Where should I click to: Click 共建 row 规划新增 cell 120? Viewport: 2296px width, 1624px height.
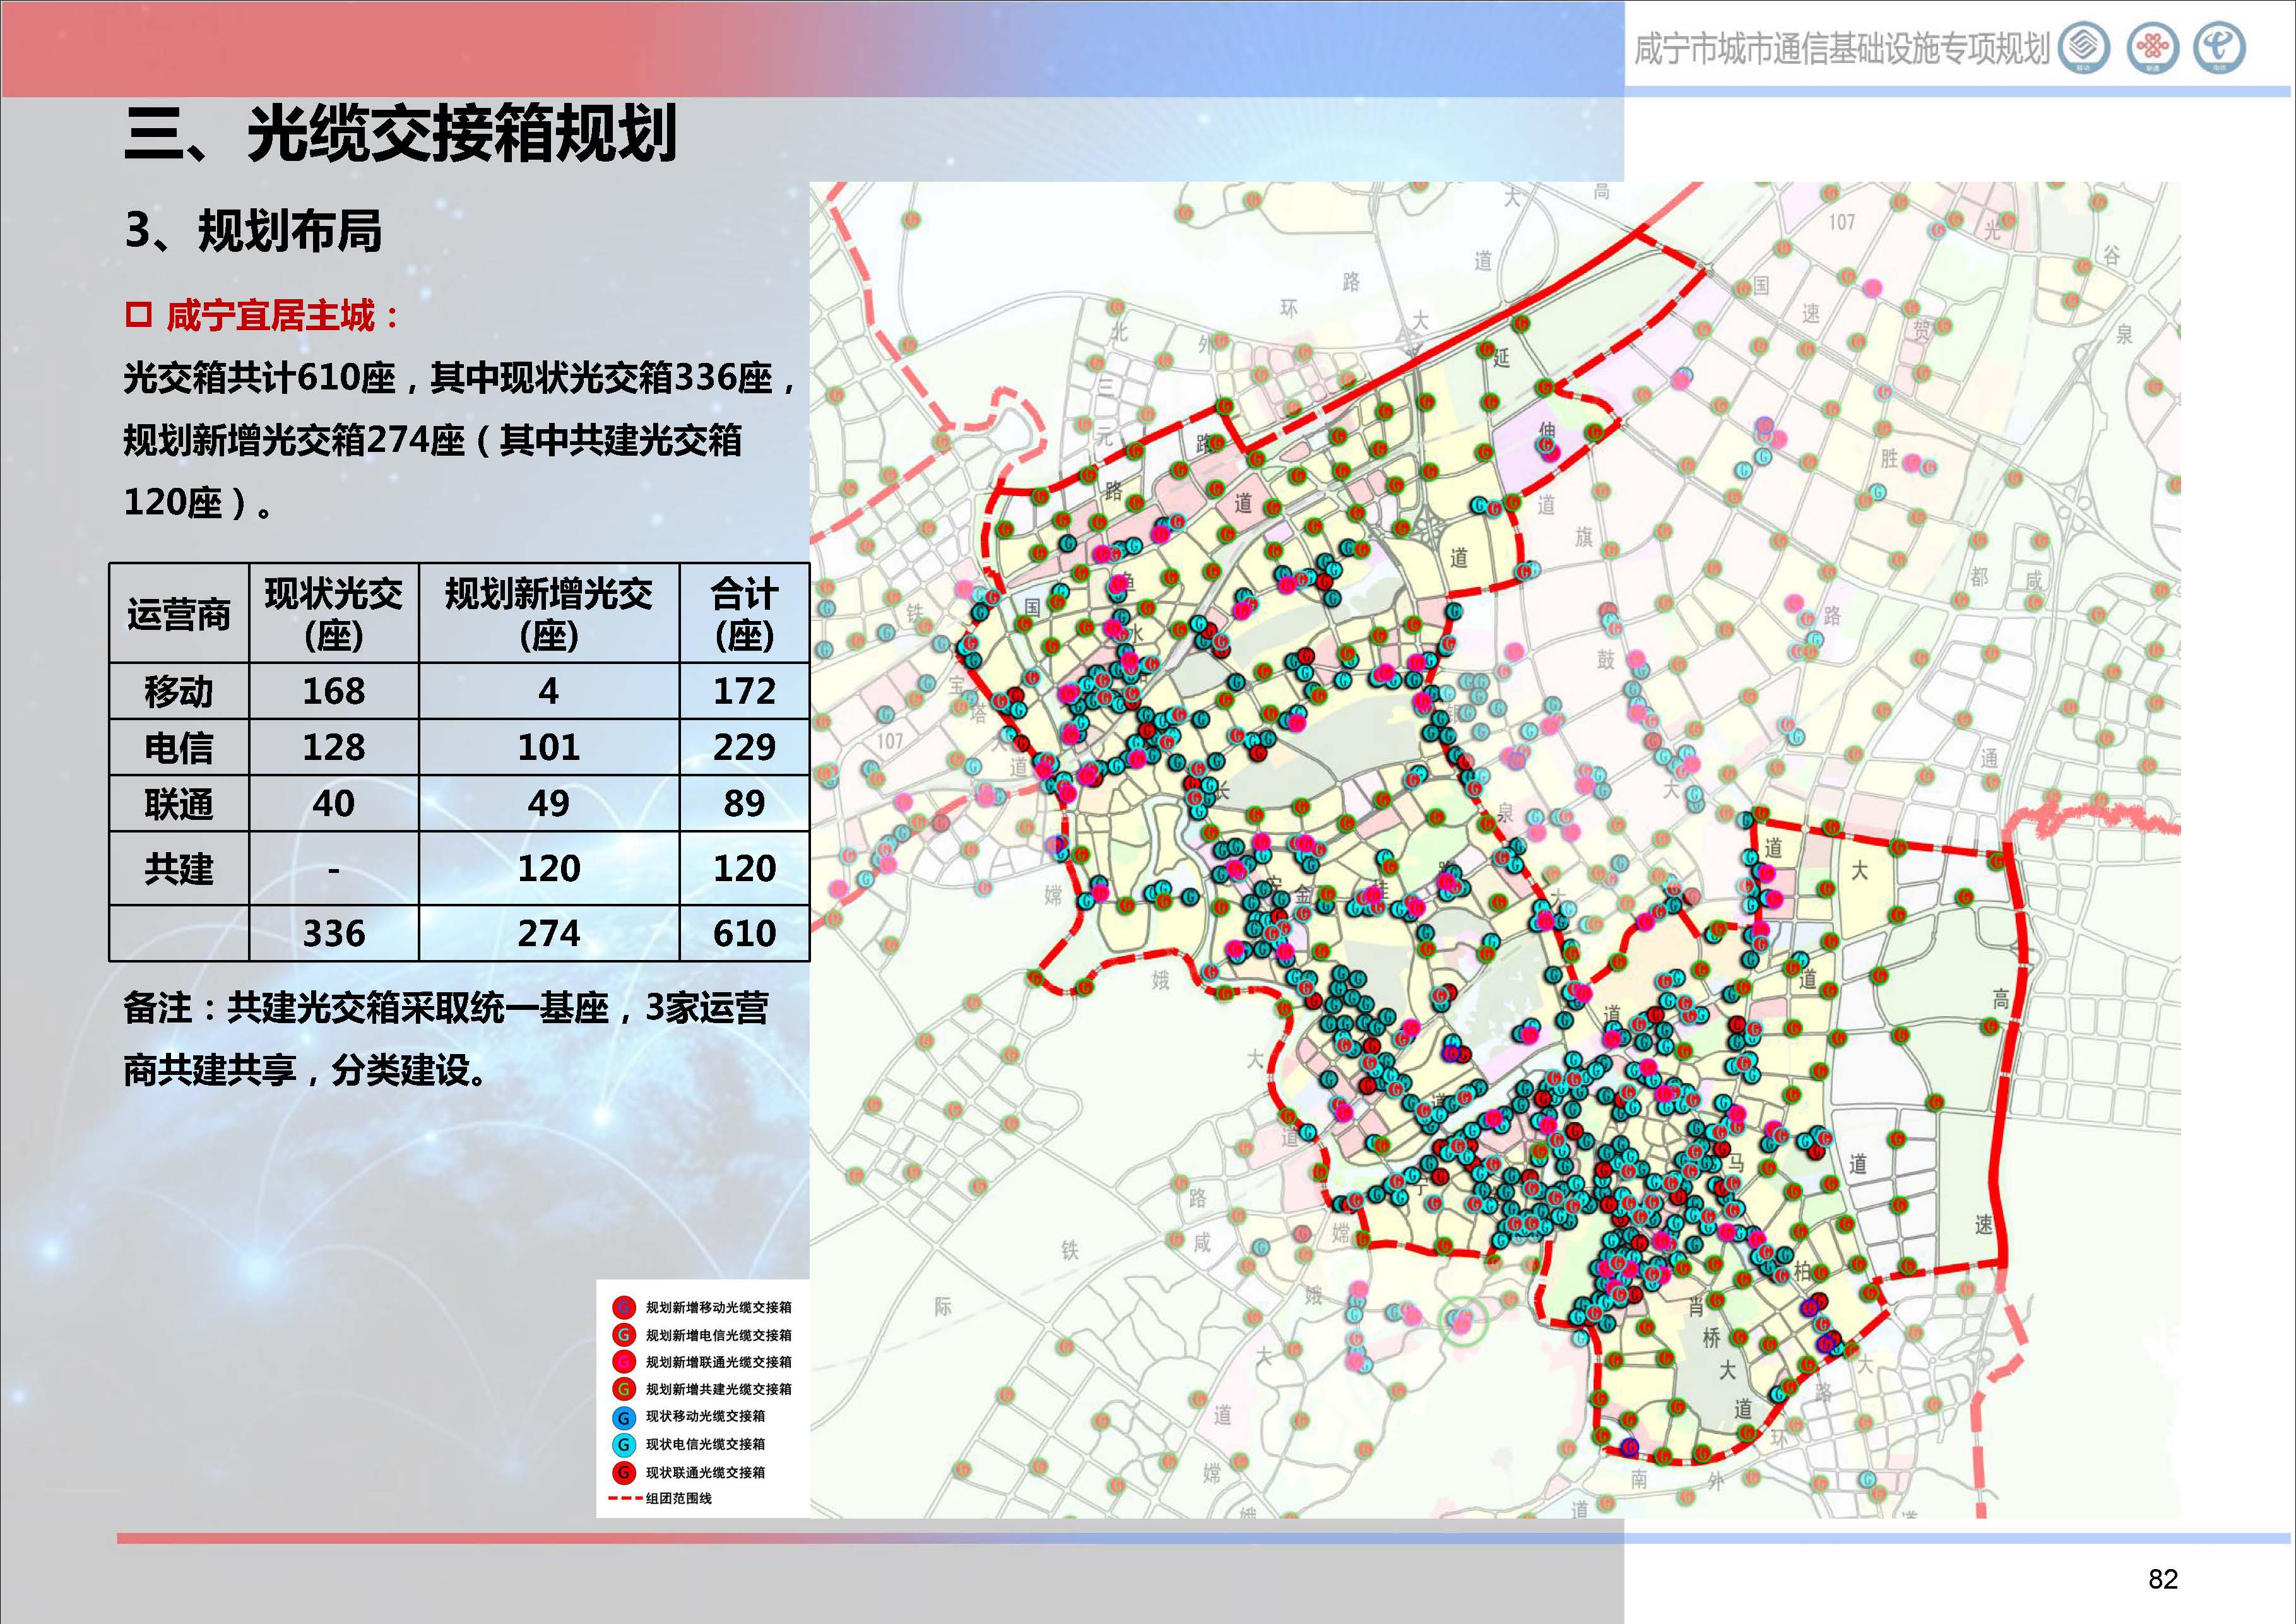549,868
